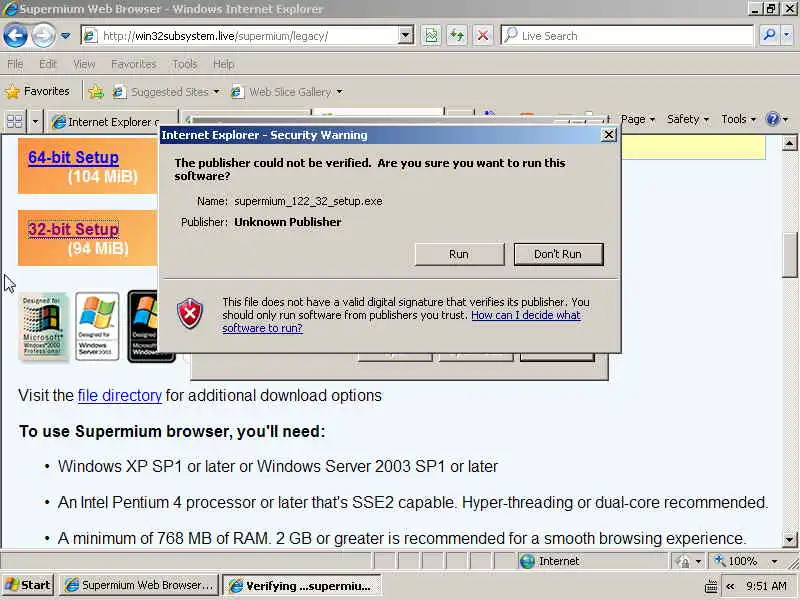Click Don't Run in the Security Warning
The height and width of the screenshot is (600, 800).
click(558, 254)
